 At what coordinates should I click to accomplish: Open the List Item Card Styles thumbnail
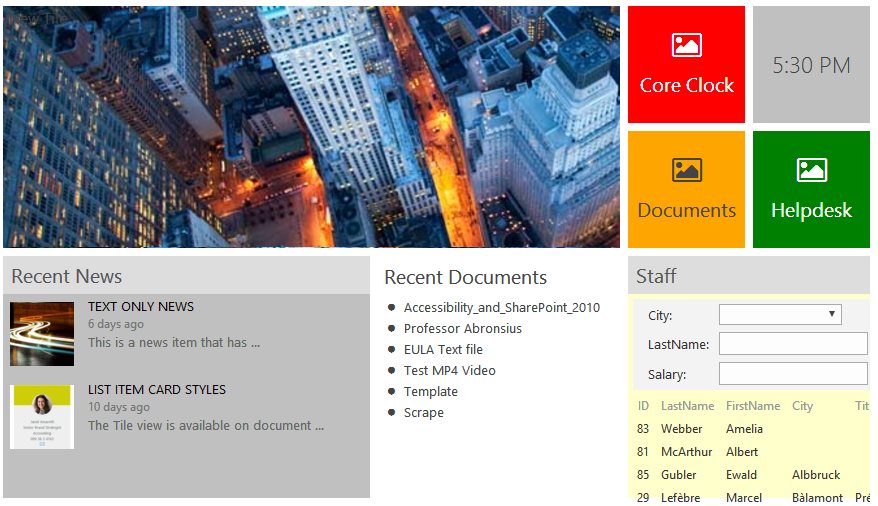coord(42,417)
